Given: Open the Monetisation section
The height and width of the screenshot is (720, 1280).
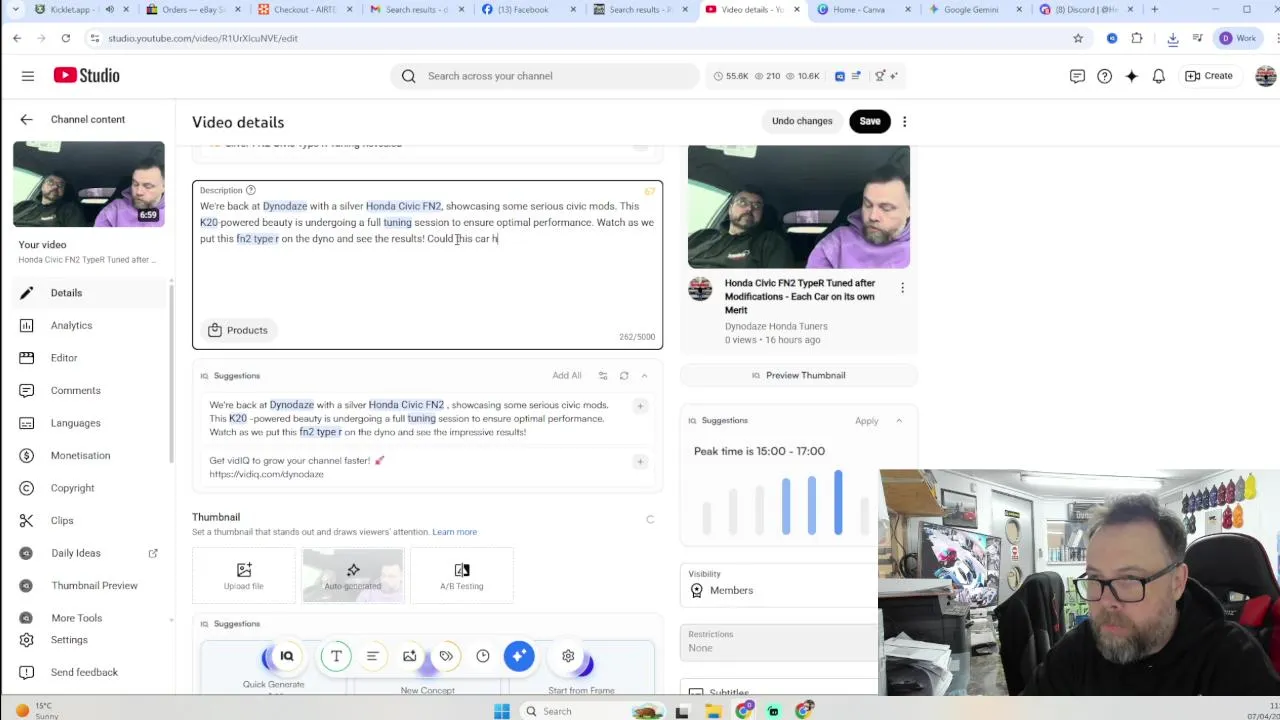Looking at the screenshot, I should [80, 455].
